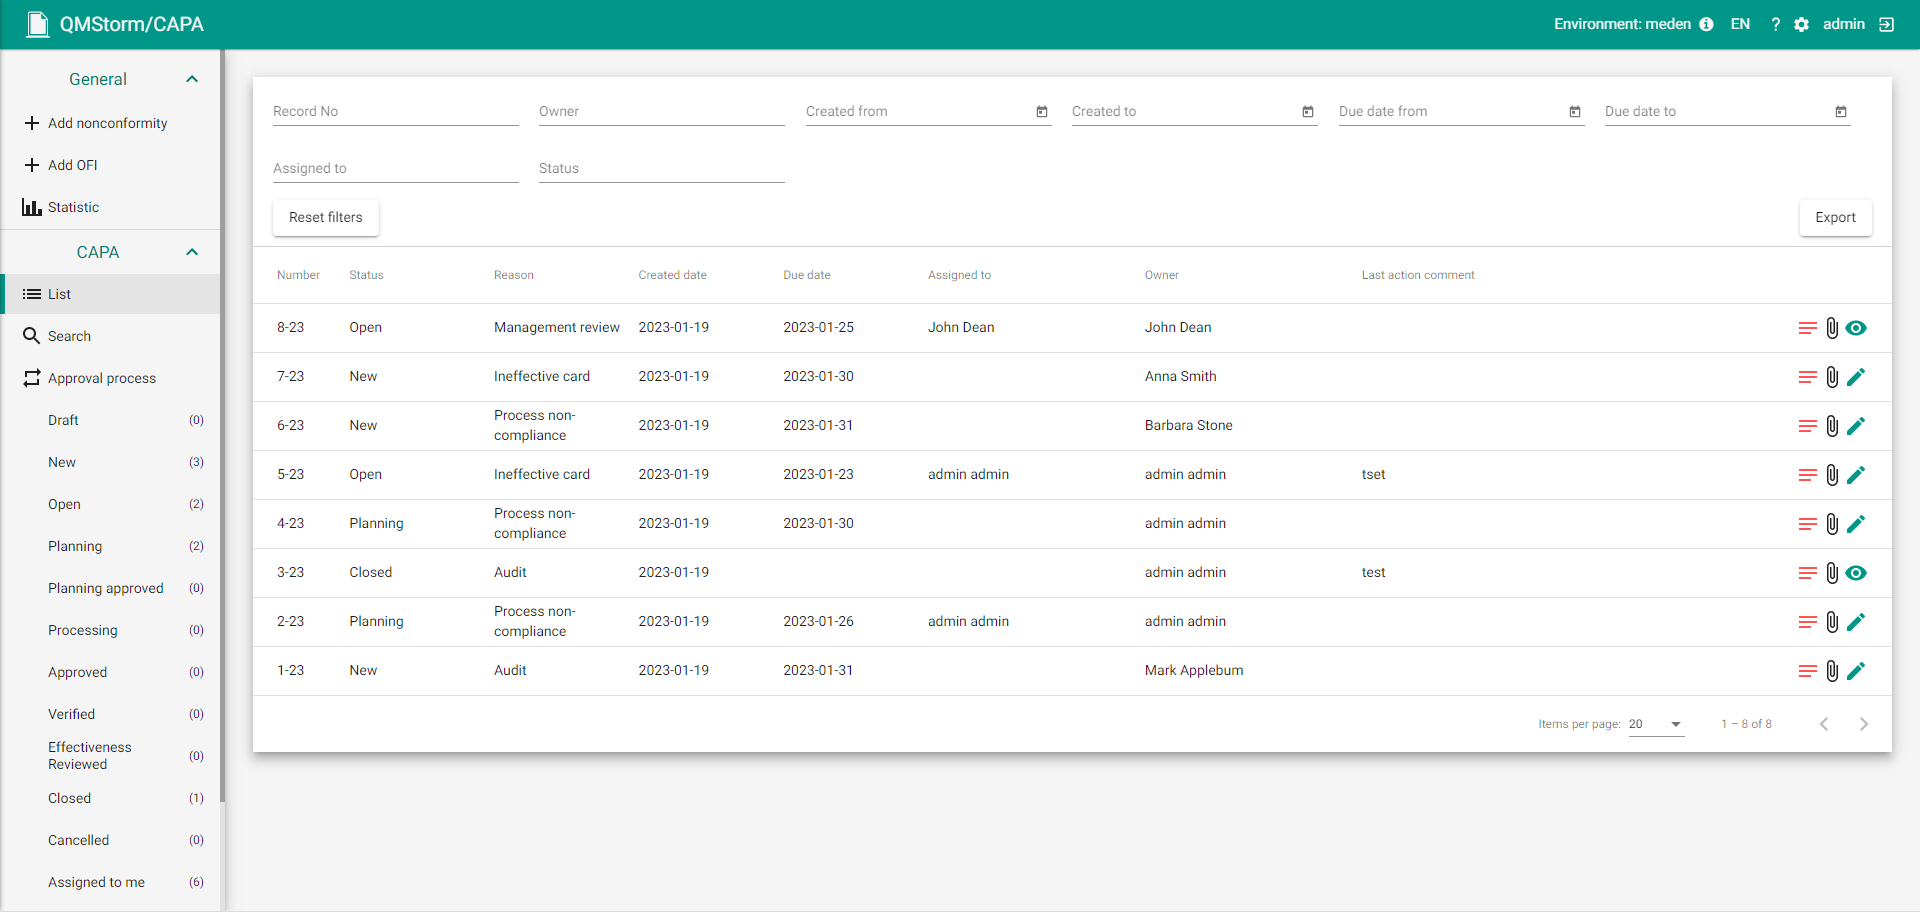Open Statistic from sidebar

coord(110,207)
